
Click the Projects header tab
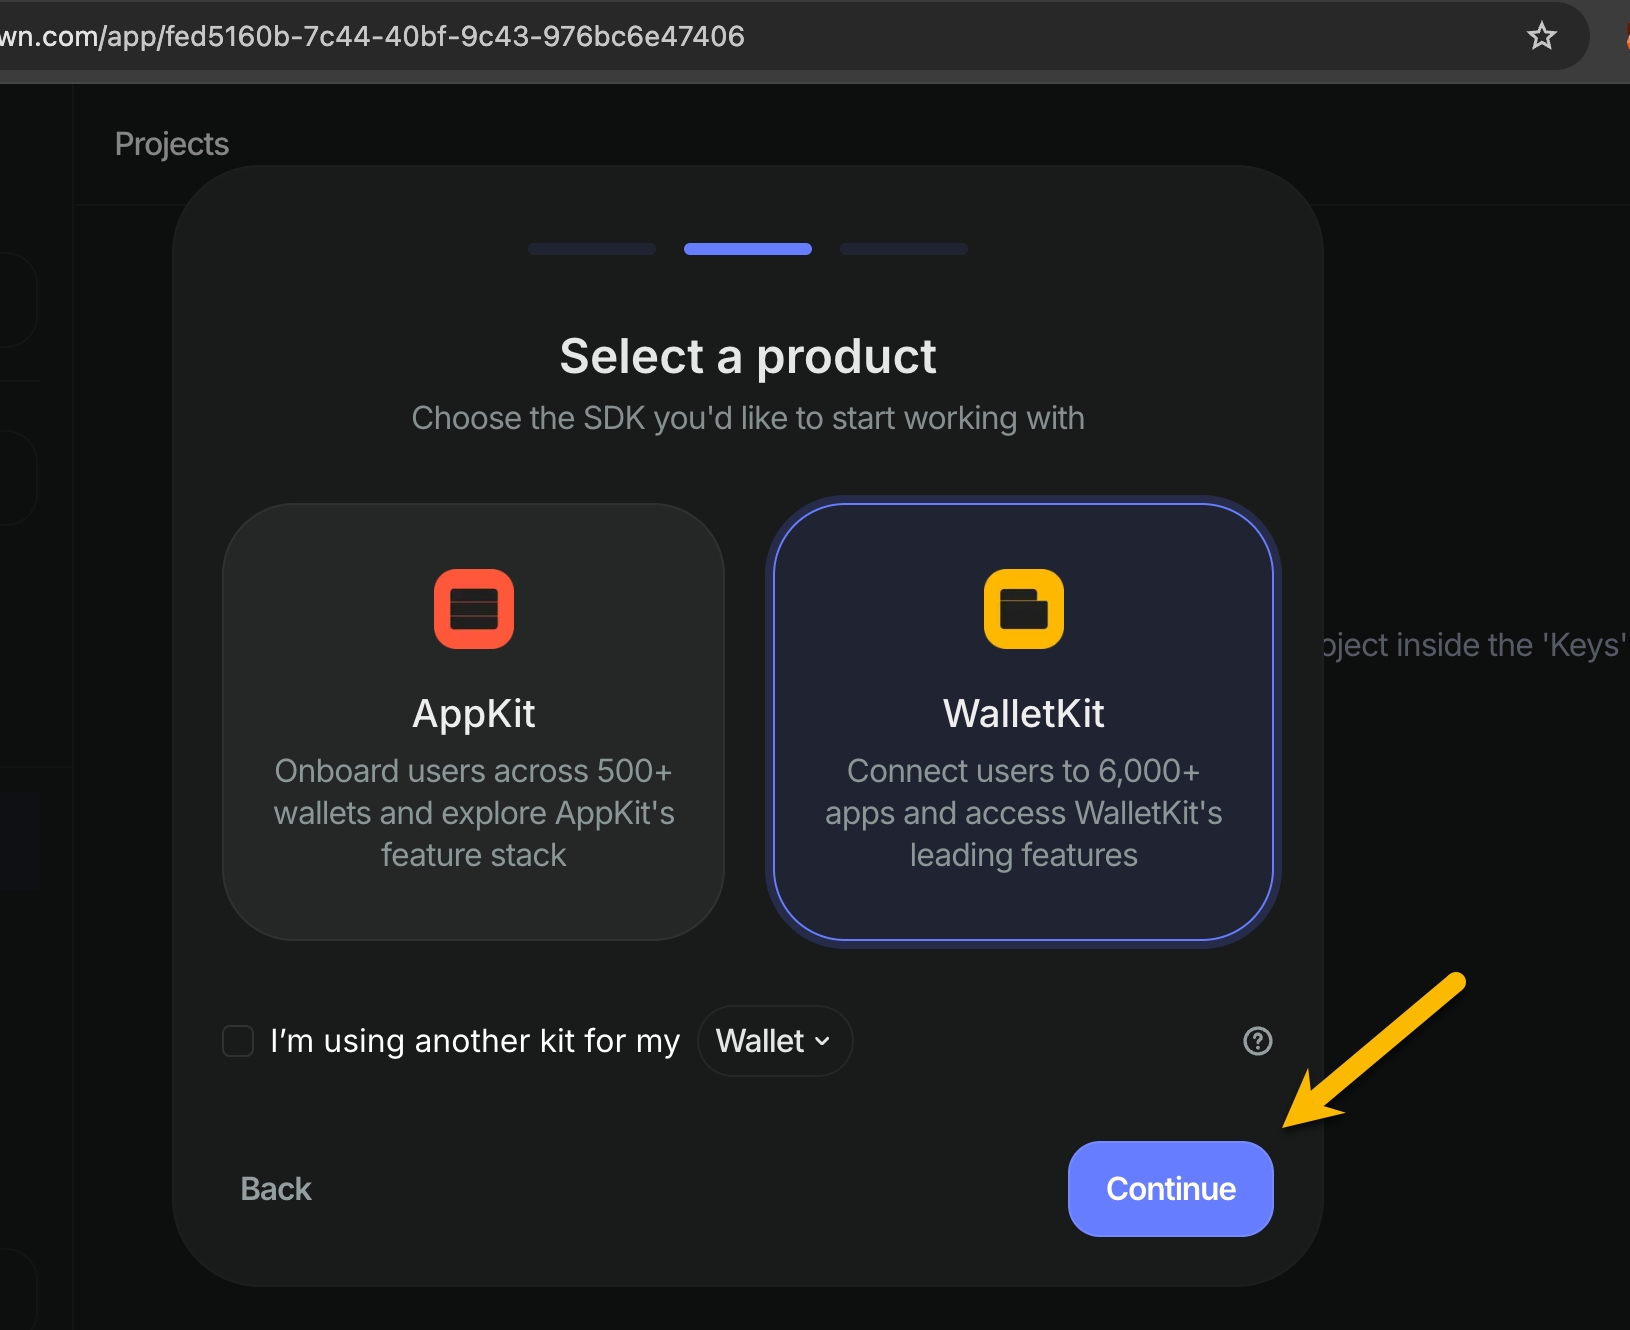click(x=172, y=144)
